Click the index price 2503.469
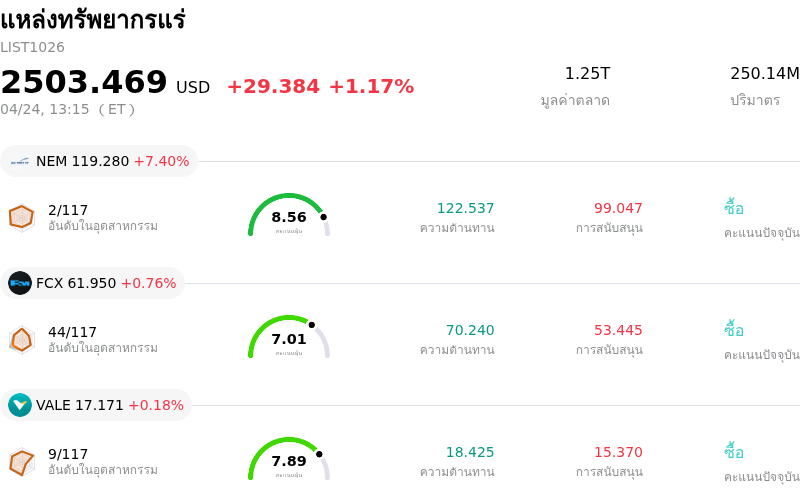 [x=84, y=83]
